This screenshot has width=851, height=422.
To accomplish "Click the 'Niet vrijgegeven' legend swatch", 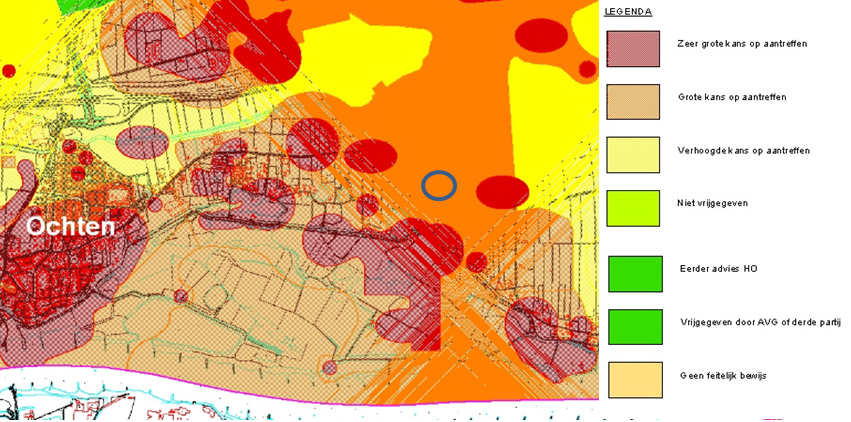I will 633,208.
